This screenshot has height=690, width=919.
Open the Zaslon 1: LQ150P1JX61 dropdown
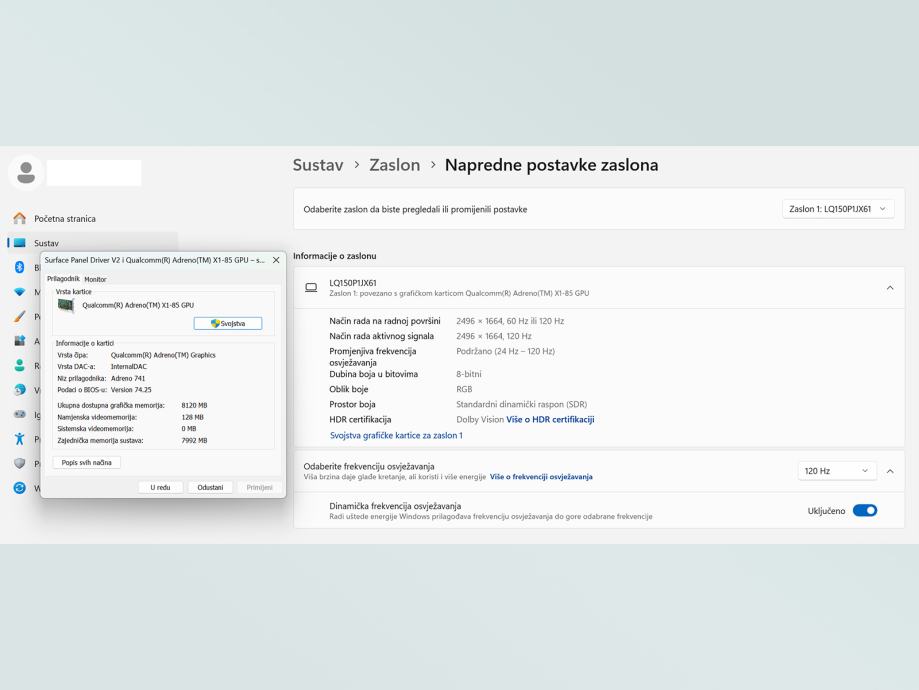pos(837,209)
